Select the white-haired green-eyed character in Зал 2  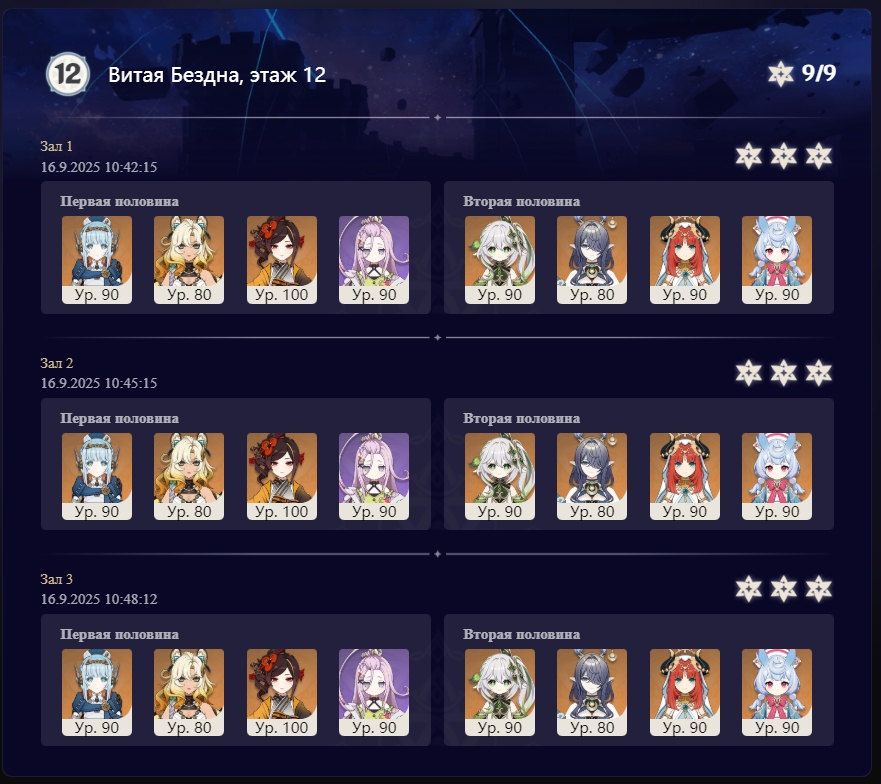(499, 476)
